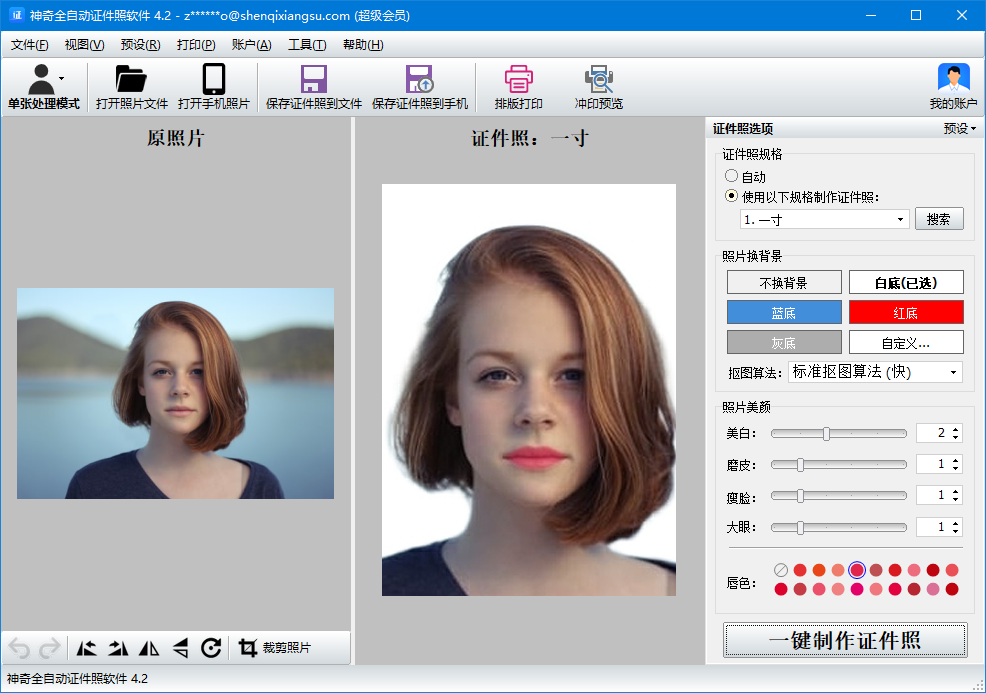
Task: Click the original landscape photo thumbnail
Action: tap(175, 394)
